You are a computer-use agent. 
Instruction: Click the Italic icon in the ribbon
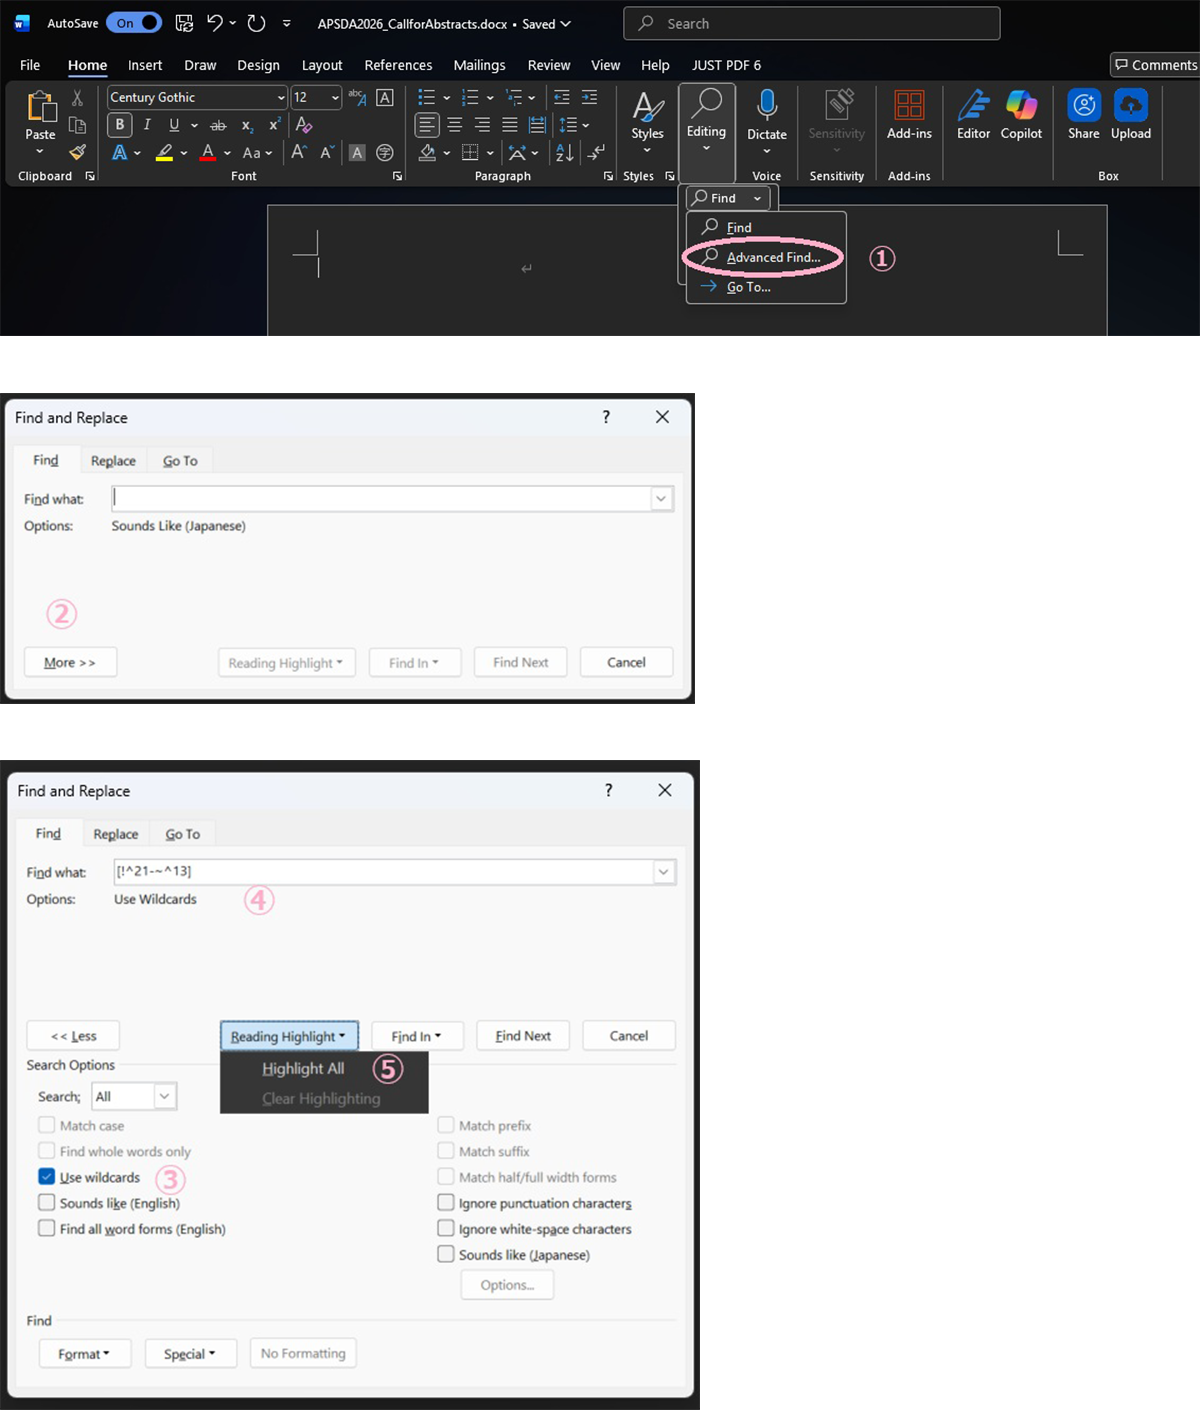(x=147, y=125)
